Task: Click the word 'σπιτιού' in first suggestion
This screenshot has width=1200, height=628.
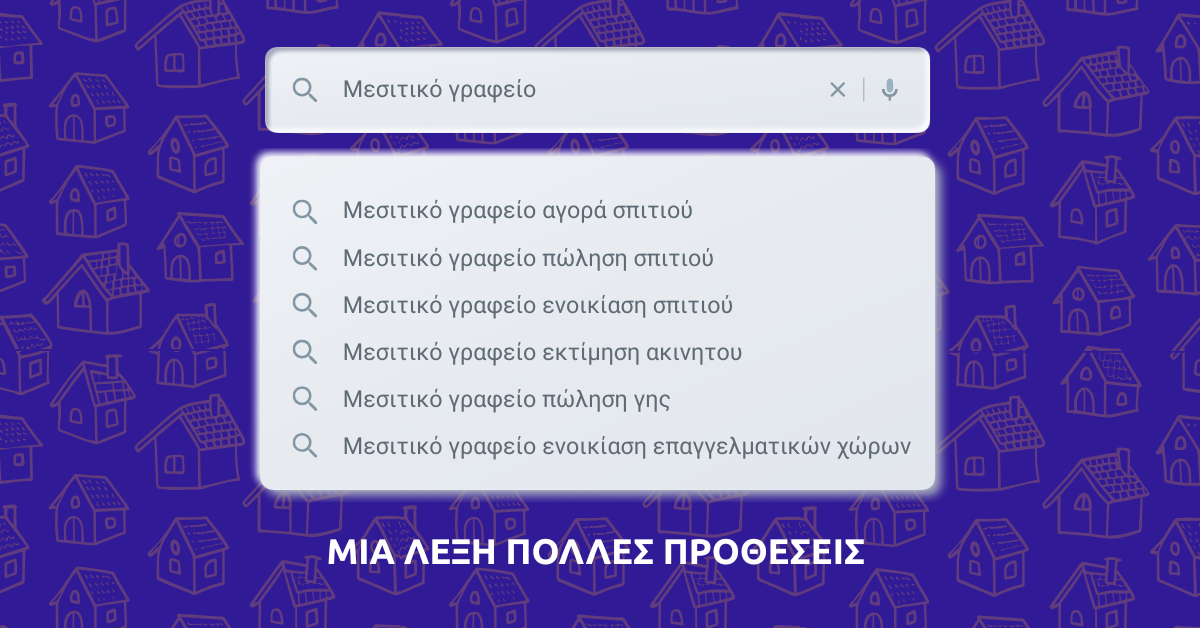Action: pyautogui.click(x=654, y=211)
